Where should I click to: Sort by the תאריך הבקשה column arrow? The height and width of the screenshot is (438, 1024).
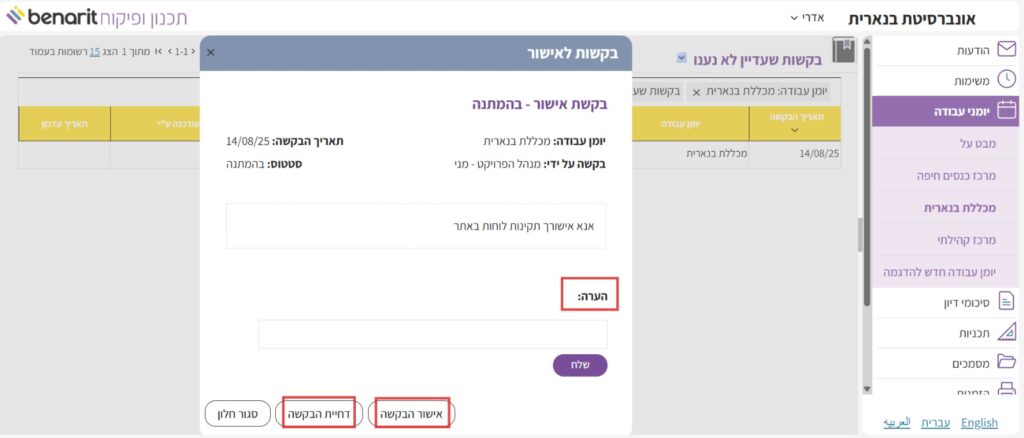click(x=794, y=130)
